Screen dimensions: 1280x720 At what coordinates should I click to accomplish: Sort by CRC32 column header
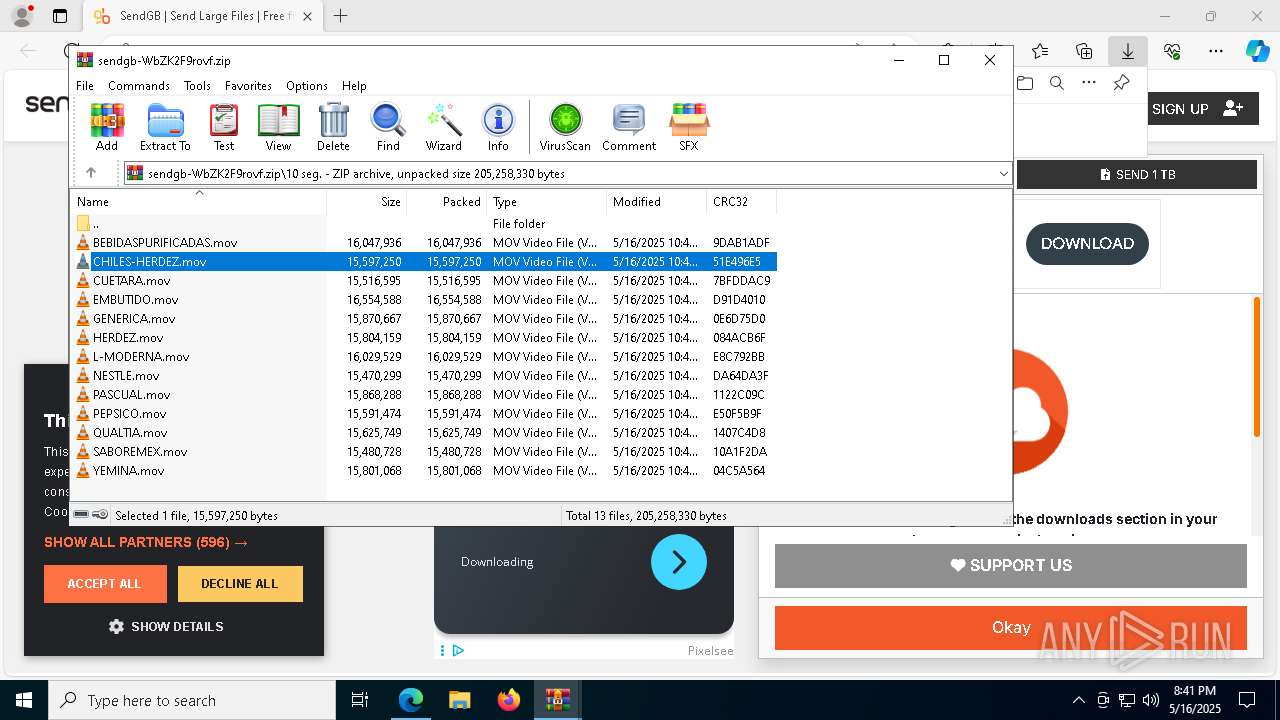[741, 202]
